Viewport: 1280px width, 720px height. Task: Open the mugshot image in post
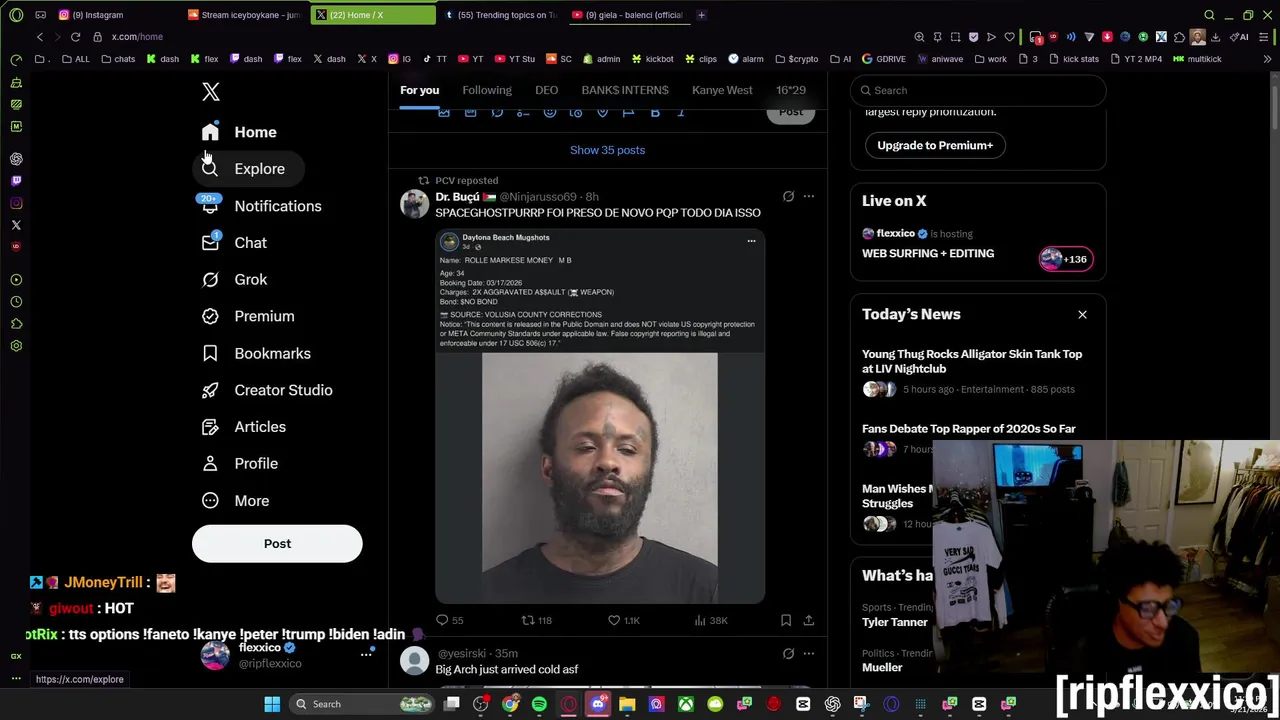coord(600,417)
